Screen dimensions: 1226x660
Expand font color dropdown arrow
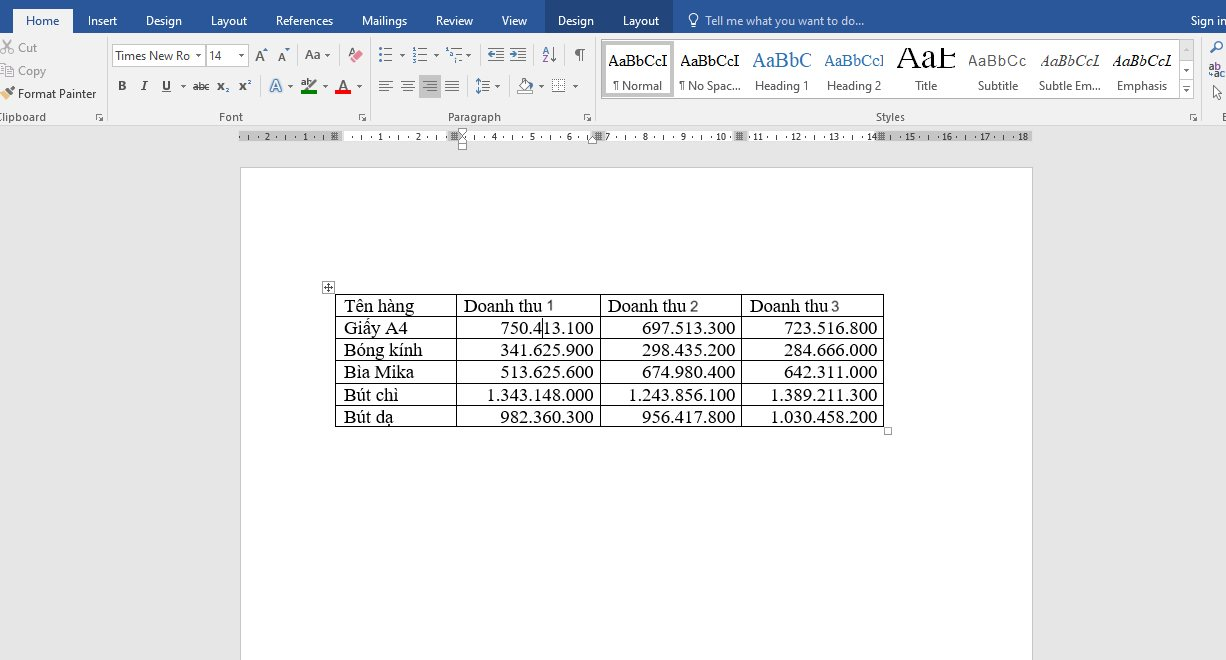359,87
